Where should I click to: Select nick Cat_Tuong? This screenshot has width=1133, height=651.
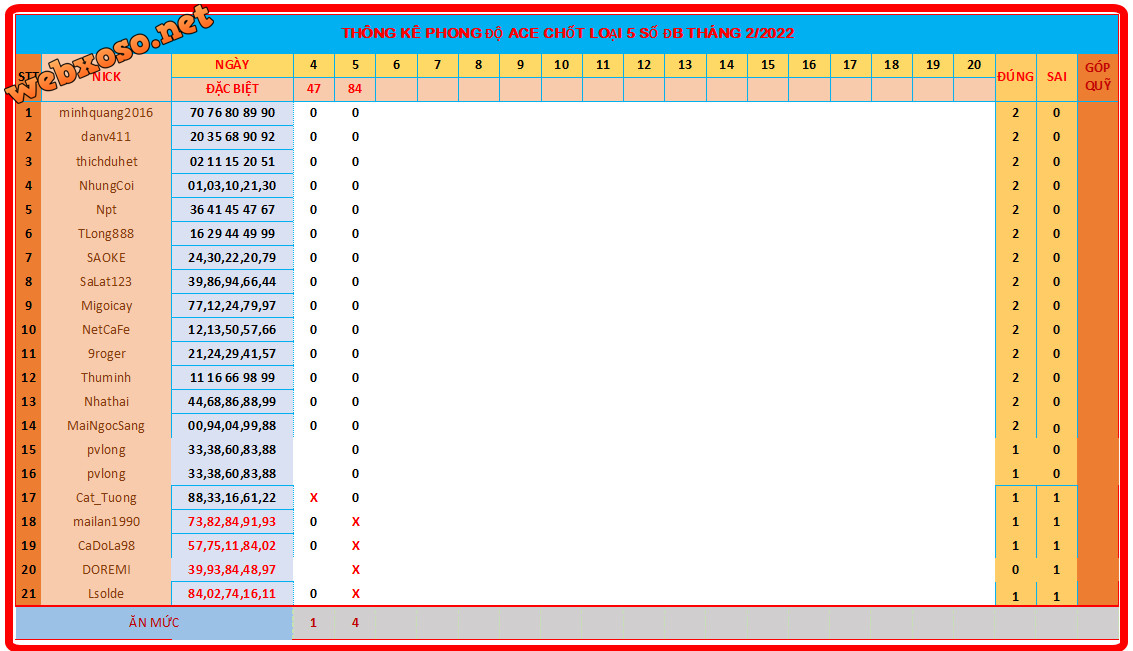tap(106, 498)
